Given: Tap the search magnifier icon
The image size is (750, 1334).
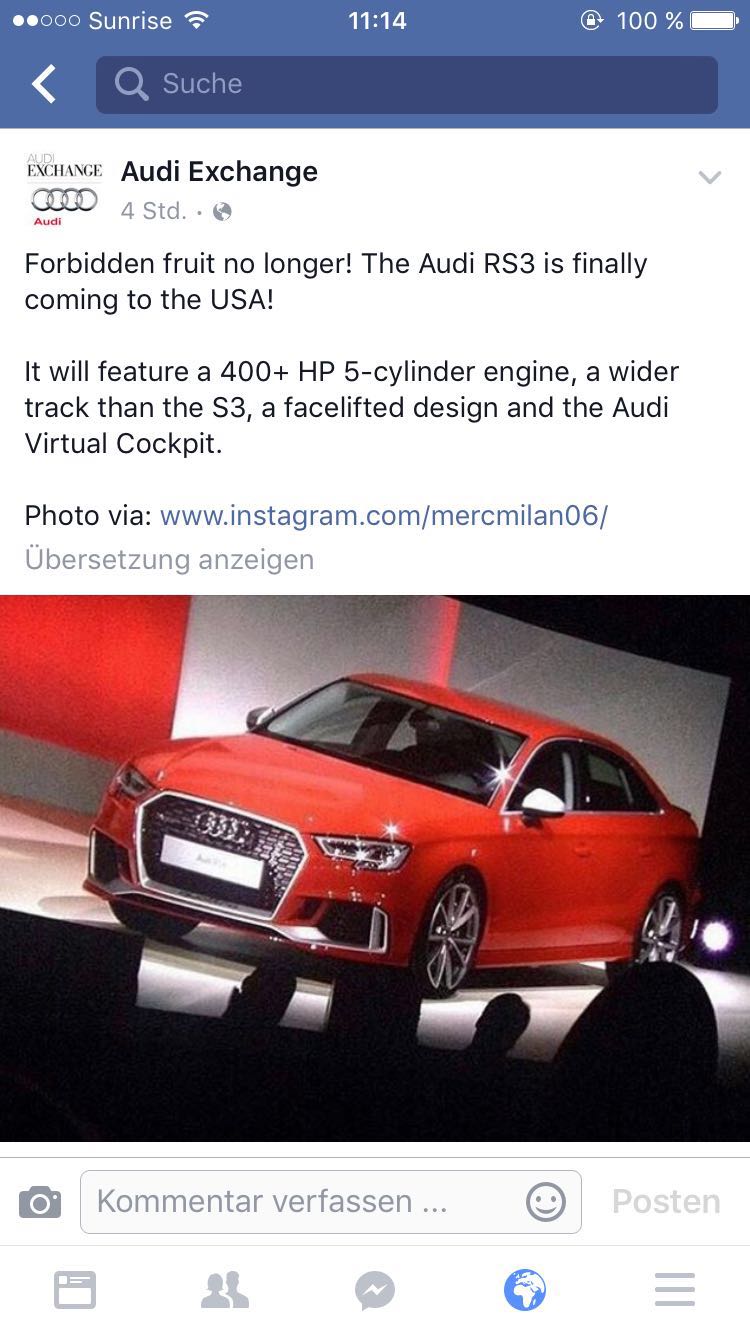Looking at the screenshot, I should point(131,84).
